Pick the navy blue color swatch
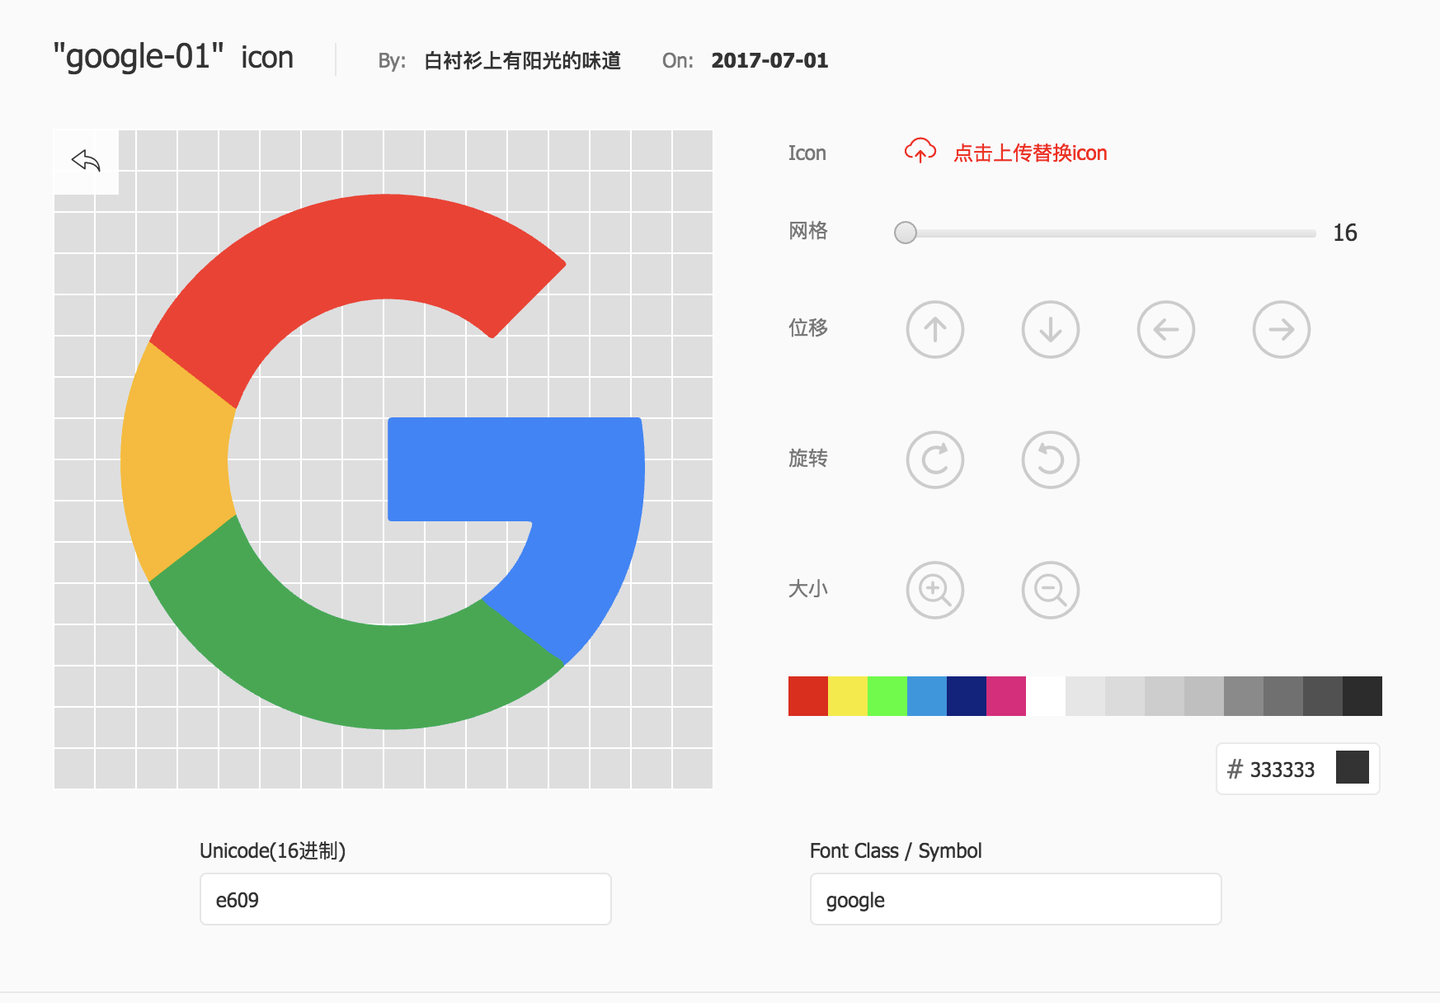1440x1003 pixels. [x=966, y=696]
